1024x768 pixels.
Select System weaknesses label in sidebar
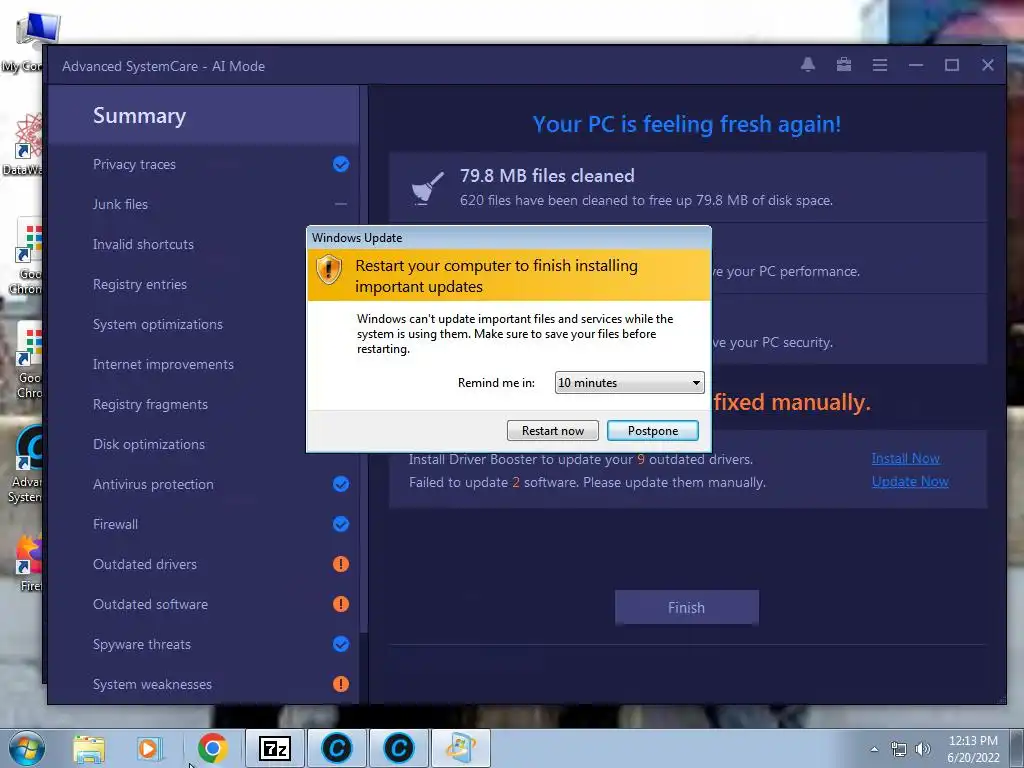152,684
